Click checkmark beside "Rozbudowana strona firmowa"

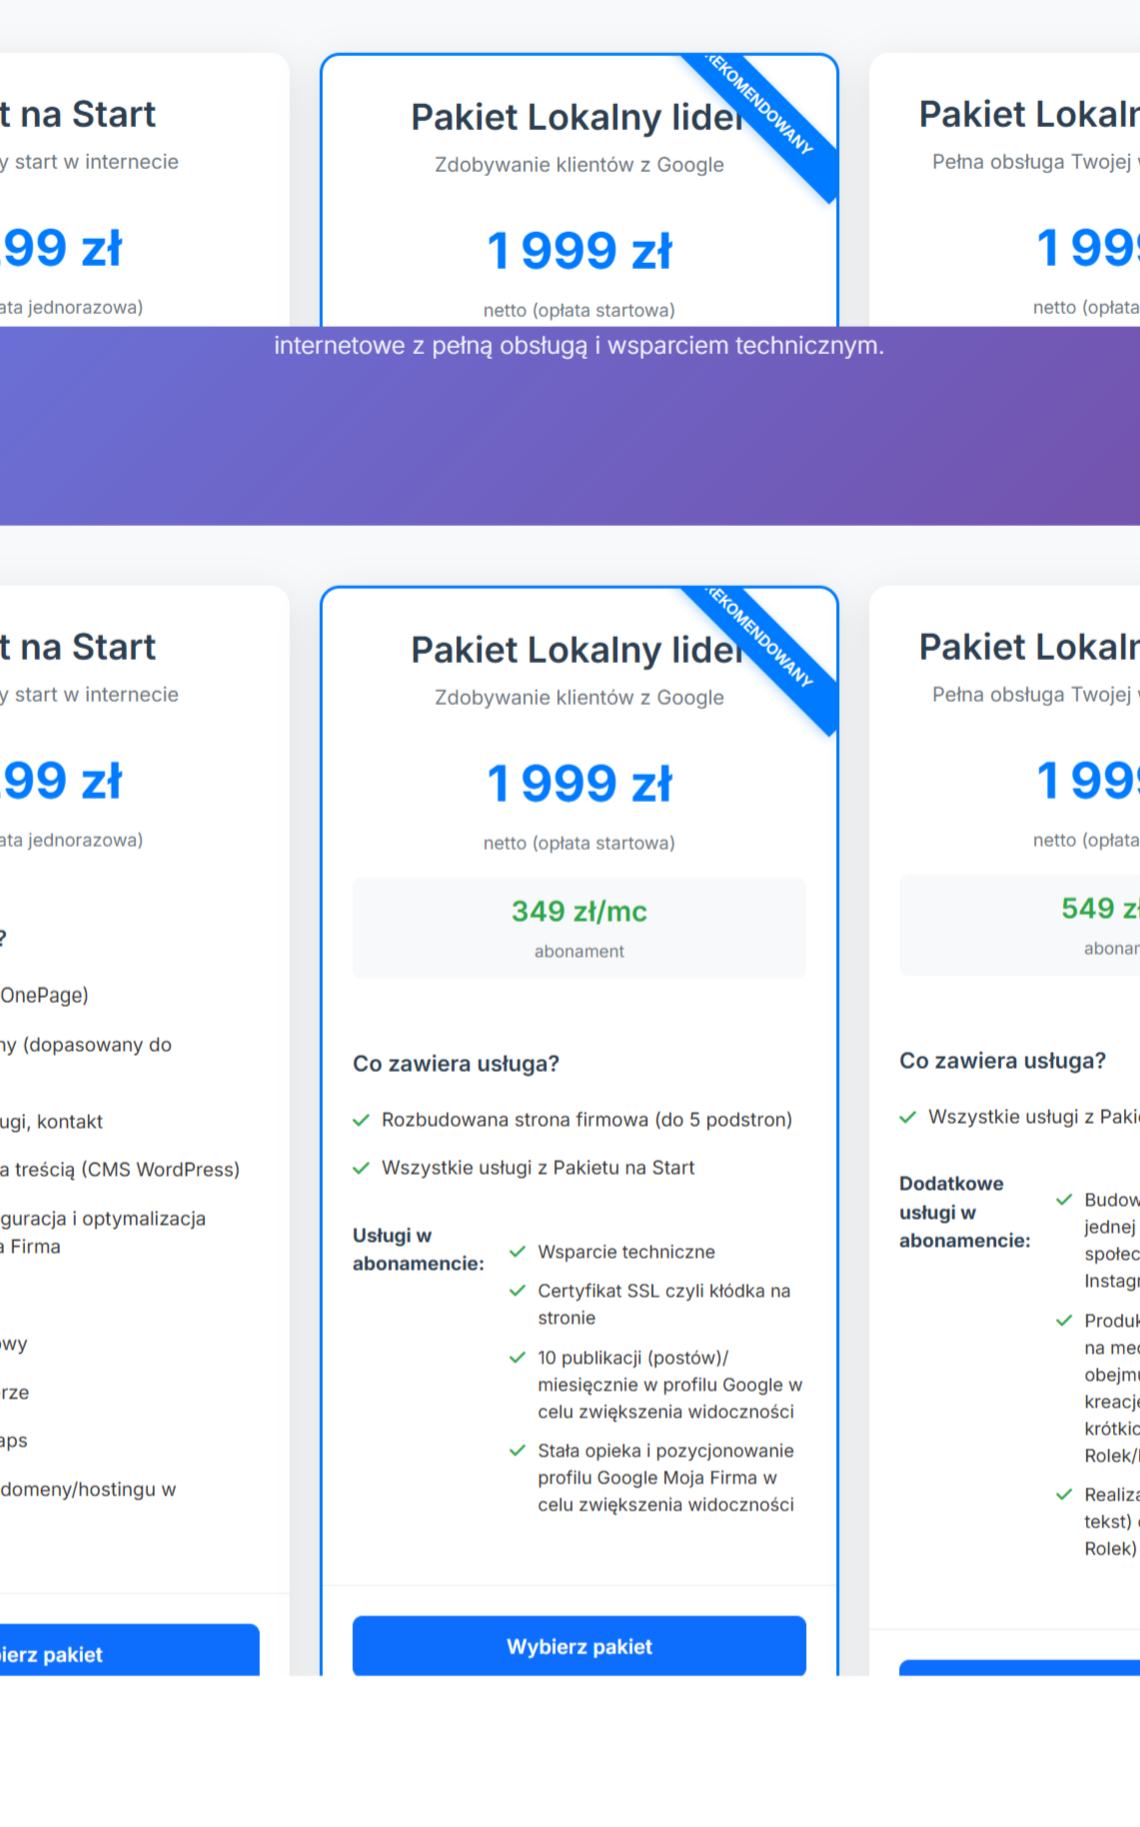[x=361, y=1120]
